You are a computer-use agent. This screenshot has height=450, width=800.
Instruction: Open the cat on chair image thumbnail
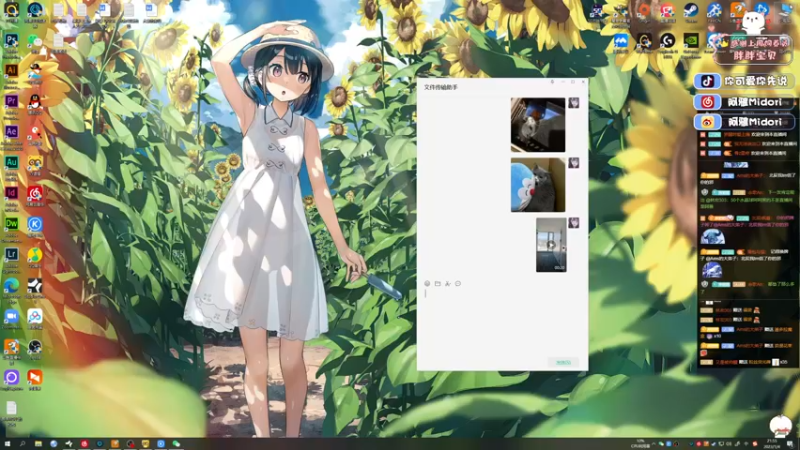tap(538, 125)
